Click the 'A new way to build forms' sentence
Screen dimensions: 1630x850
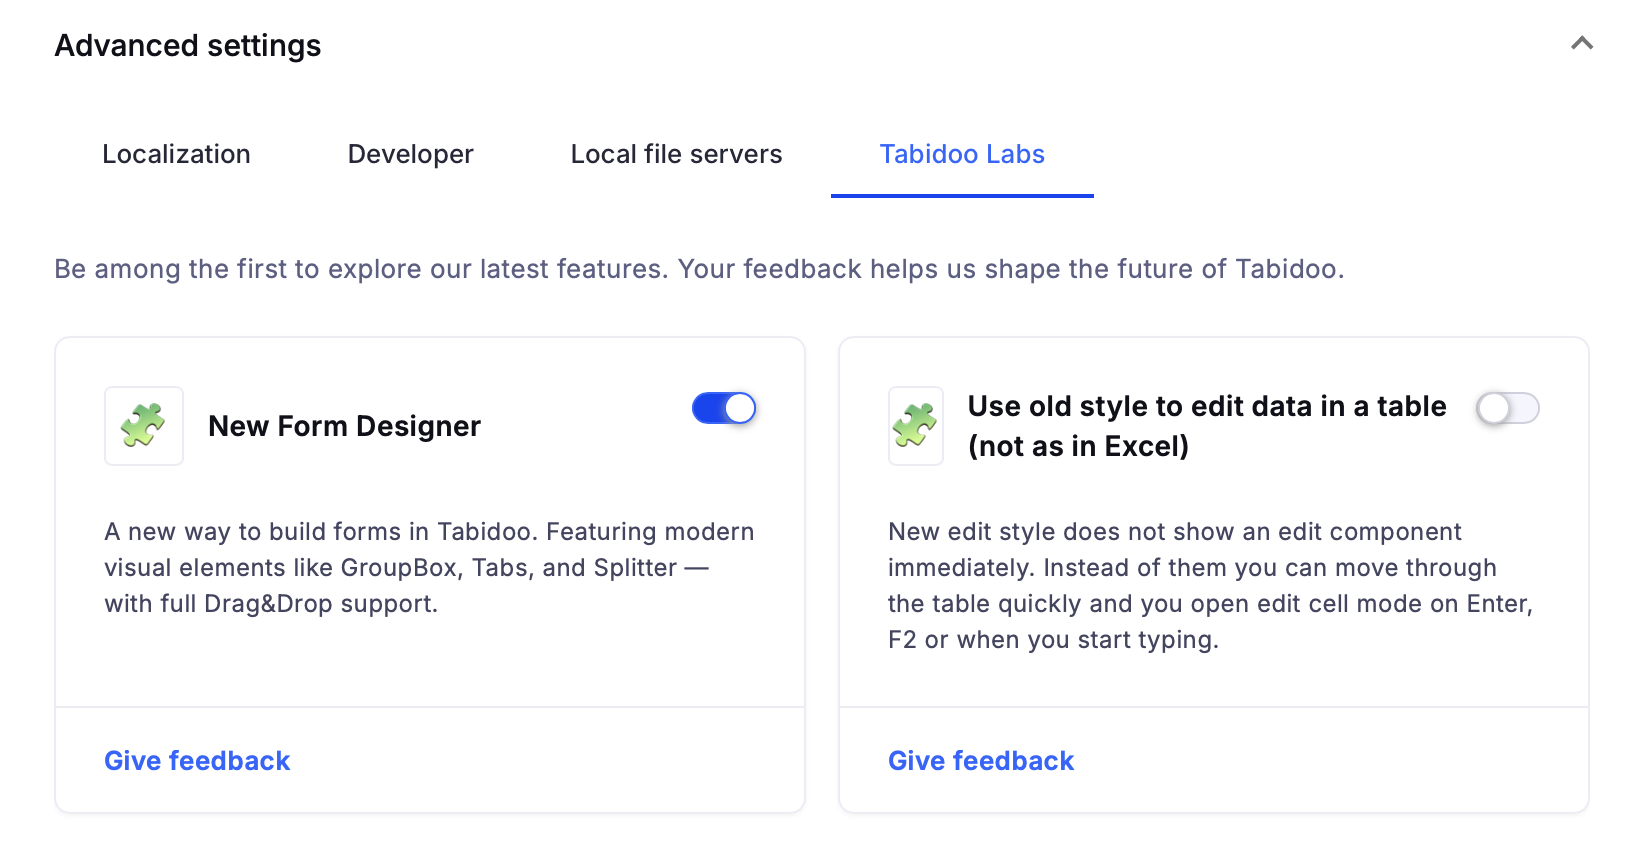pyautogui.click(x=429, y=532)
